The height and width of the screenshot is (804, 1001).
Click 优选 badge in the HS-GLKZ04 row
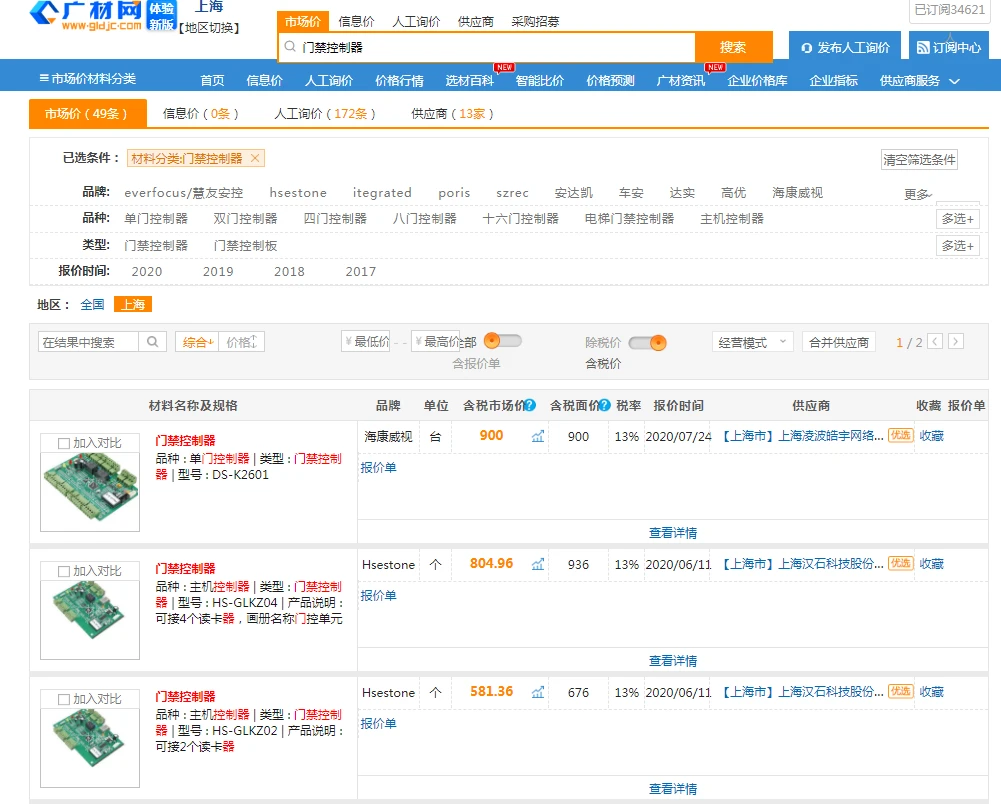[901, 563]
